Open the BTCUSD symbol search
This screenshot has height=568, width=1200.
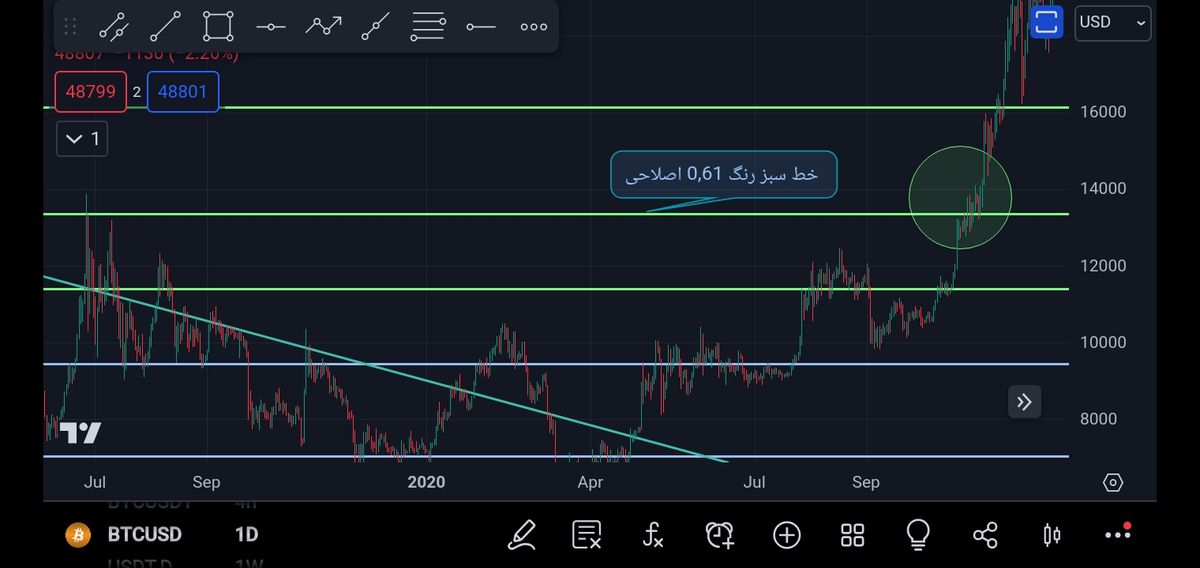(x=144, y=535)
